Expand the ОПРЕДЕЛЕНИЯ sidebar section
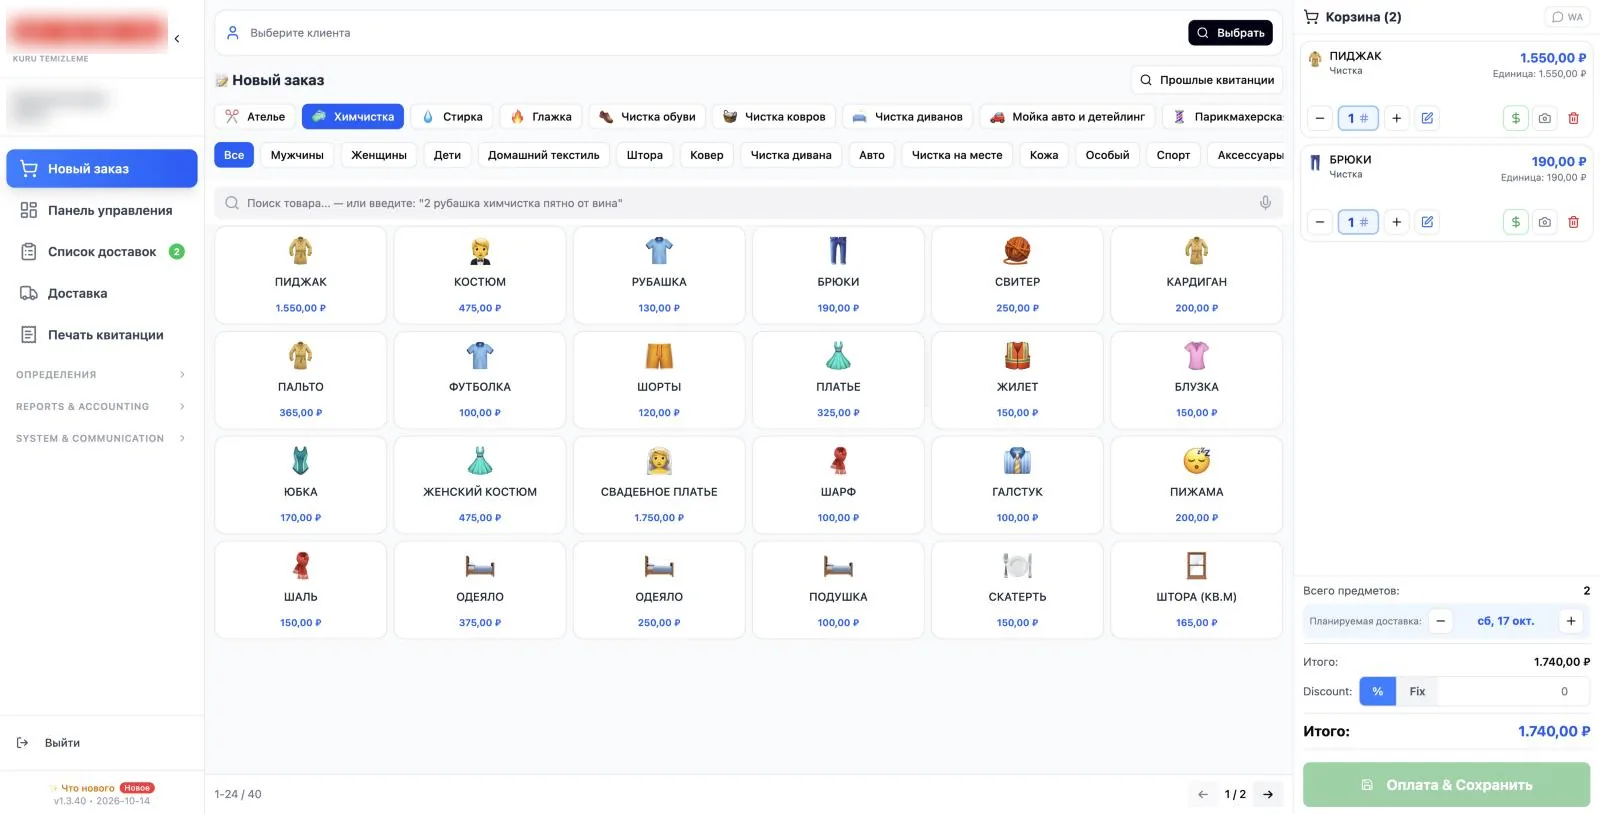The image size is (1600, 814). [100, 375]
